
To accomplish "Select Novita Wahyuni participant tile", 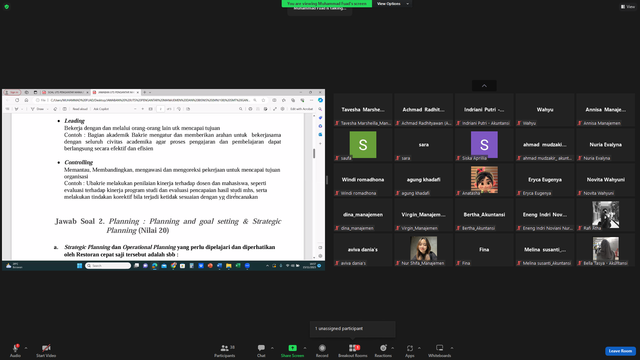I will [x=605, y=180].
